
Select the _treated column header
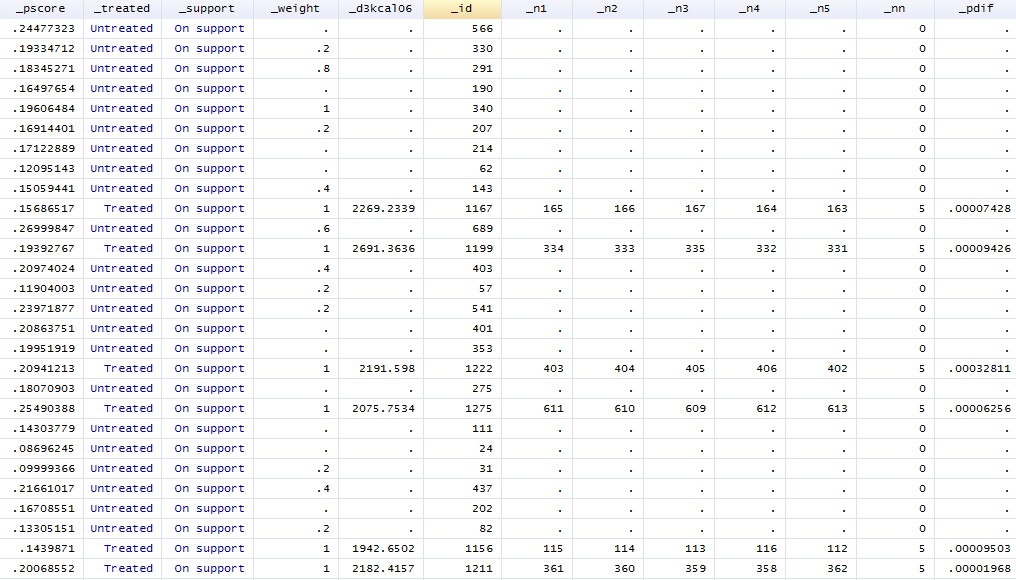(122, 9)
